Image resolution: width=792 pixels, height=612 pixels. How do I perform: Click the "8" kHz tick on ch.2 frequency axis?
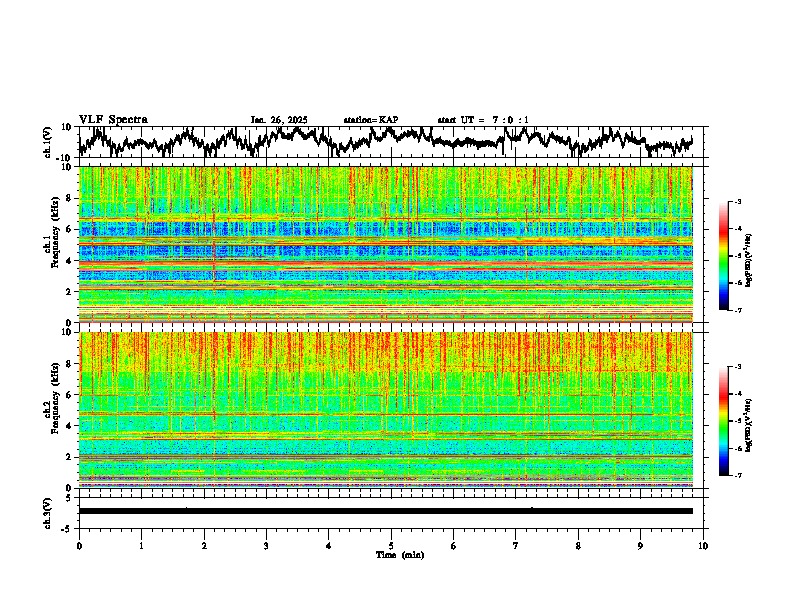tap(71, 364)
